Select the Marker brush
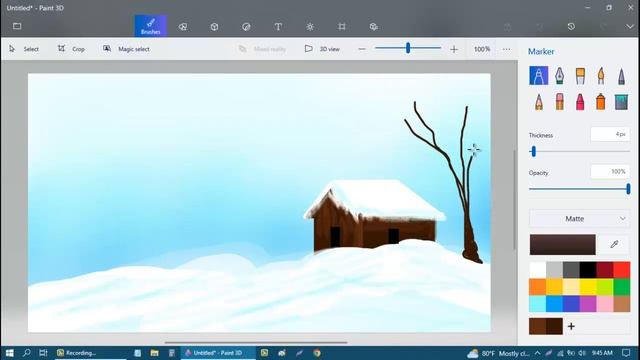 coord(539,76)
